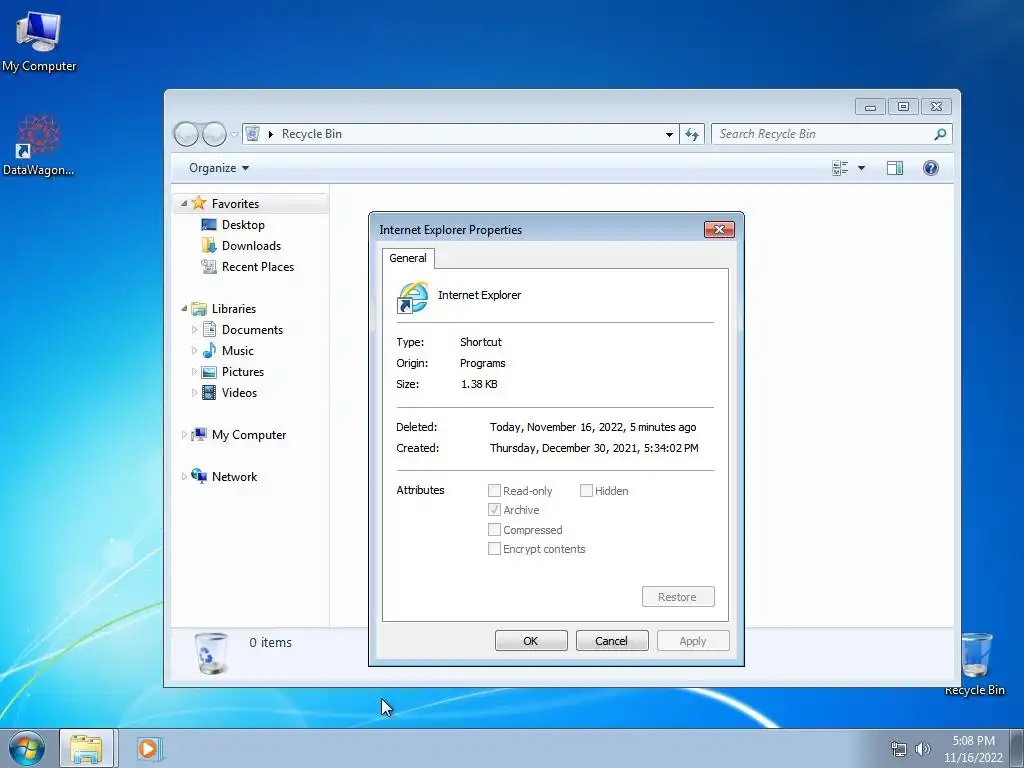Click the Internet Explorer shortcut icon
Image resolution: width=1024 pixels, height=768 pixels.
(413, 297)
